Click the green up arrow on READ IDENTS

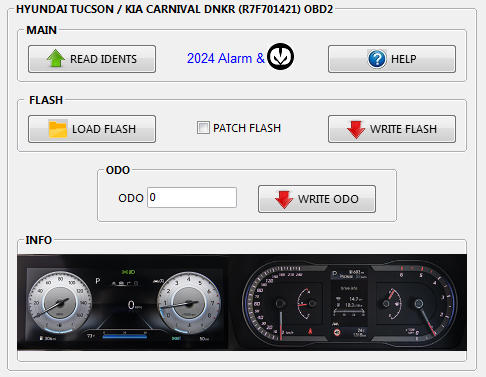click(x=56, y=58)
